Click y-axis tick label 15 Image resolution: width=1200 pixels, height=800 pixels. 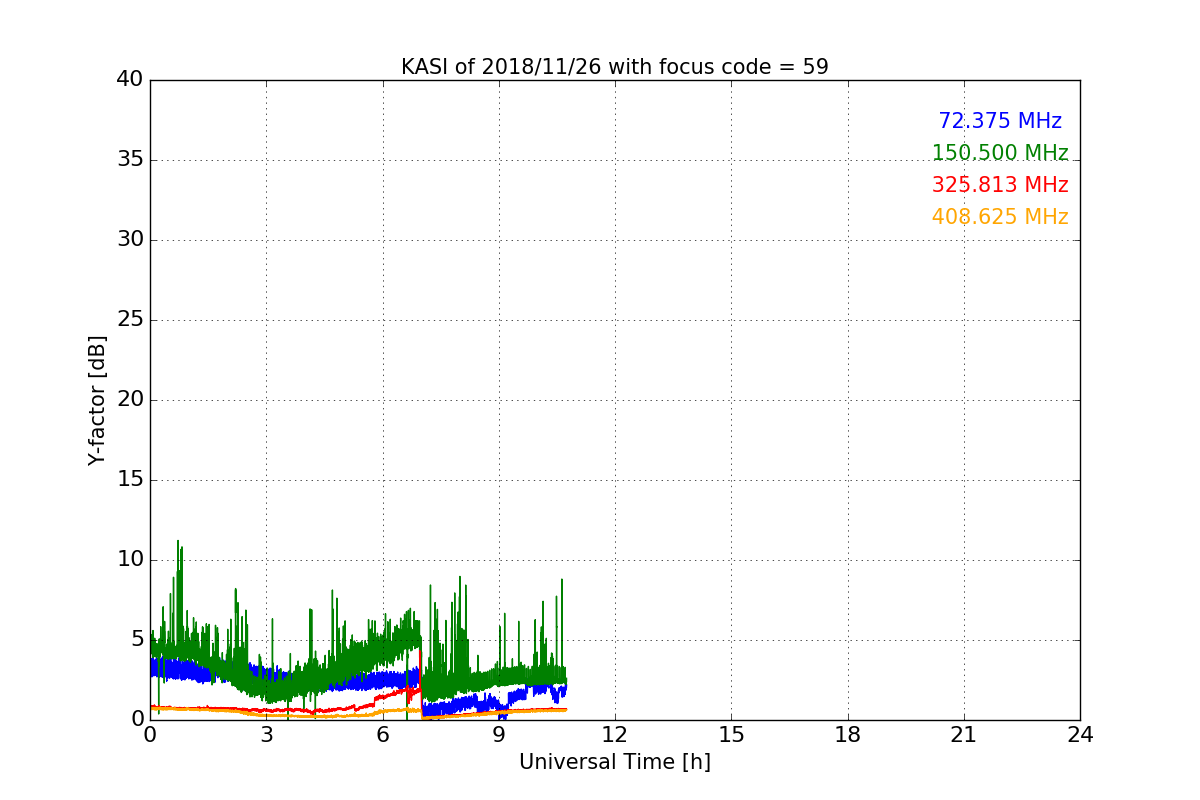coord(130,480)
